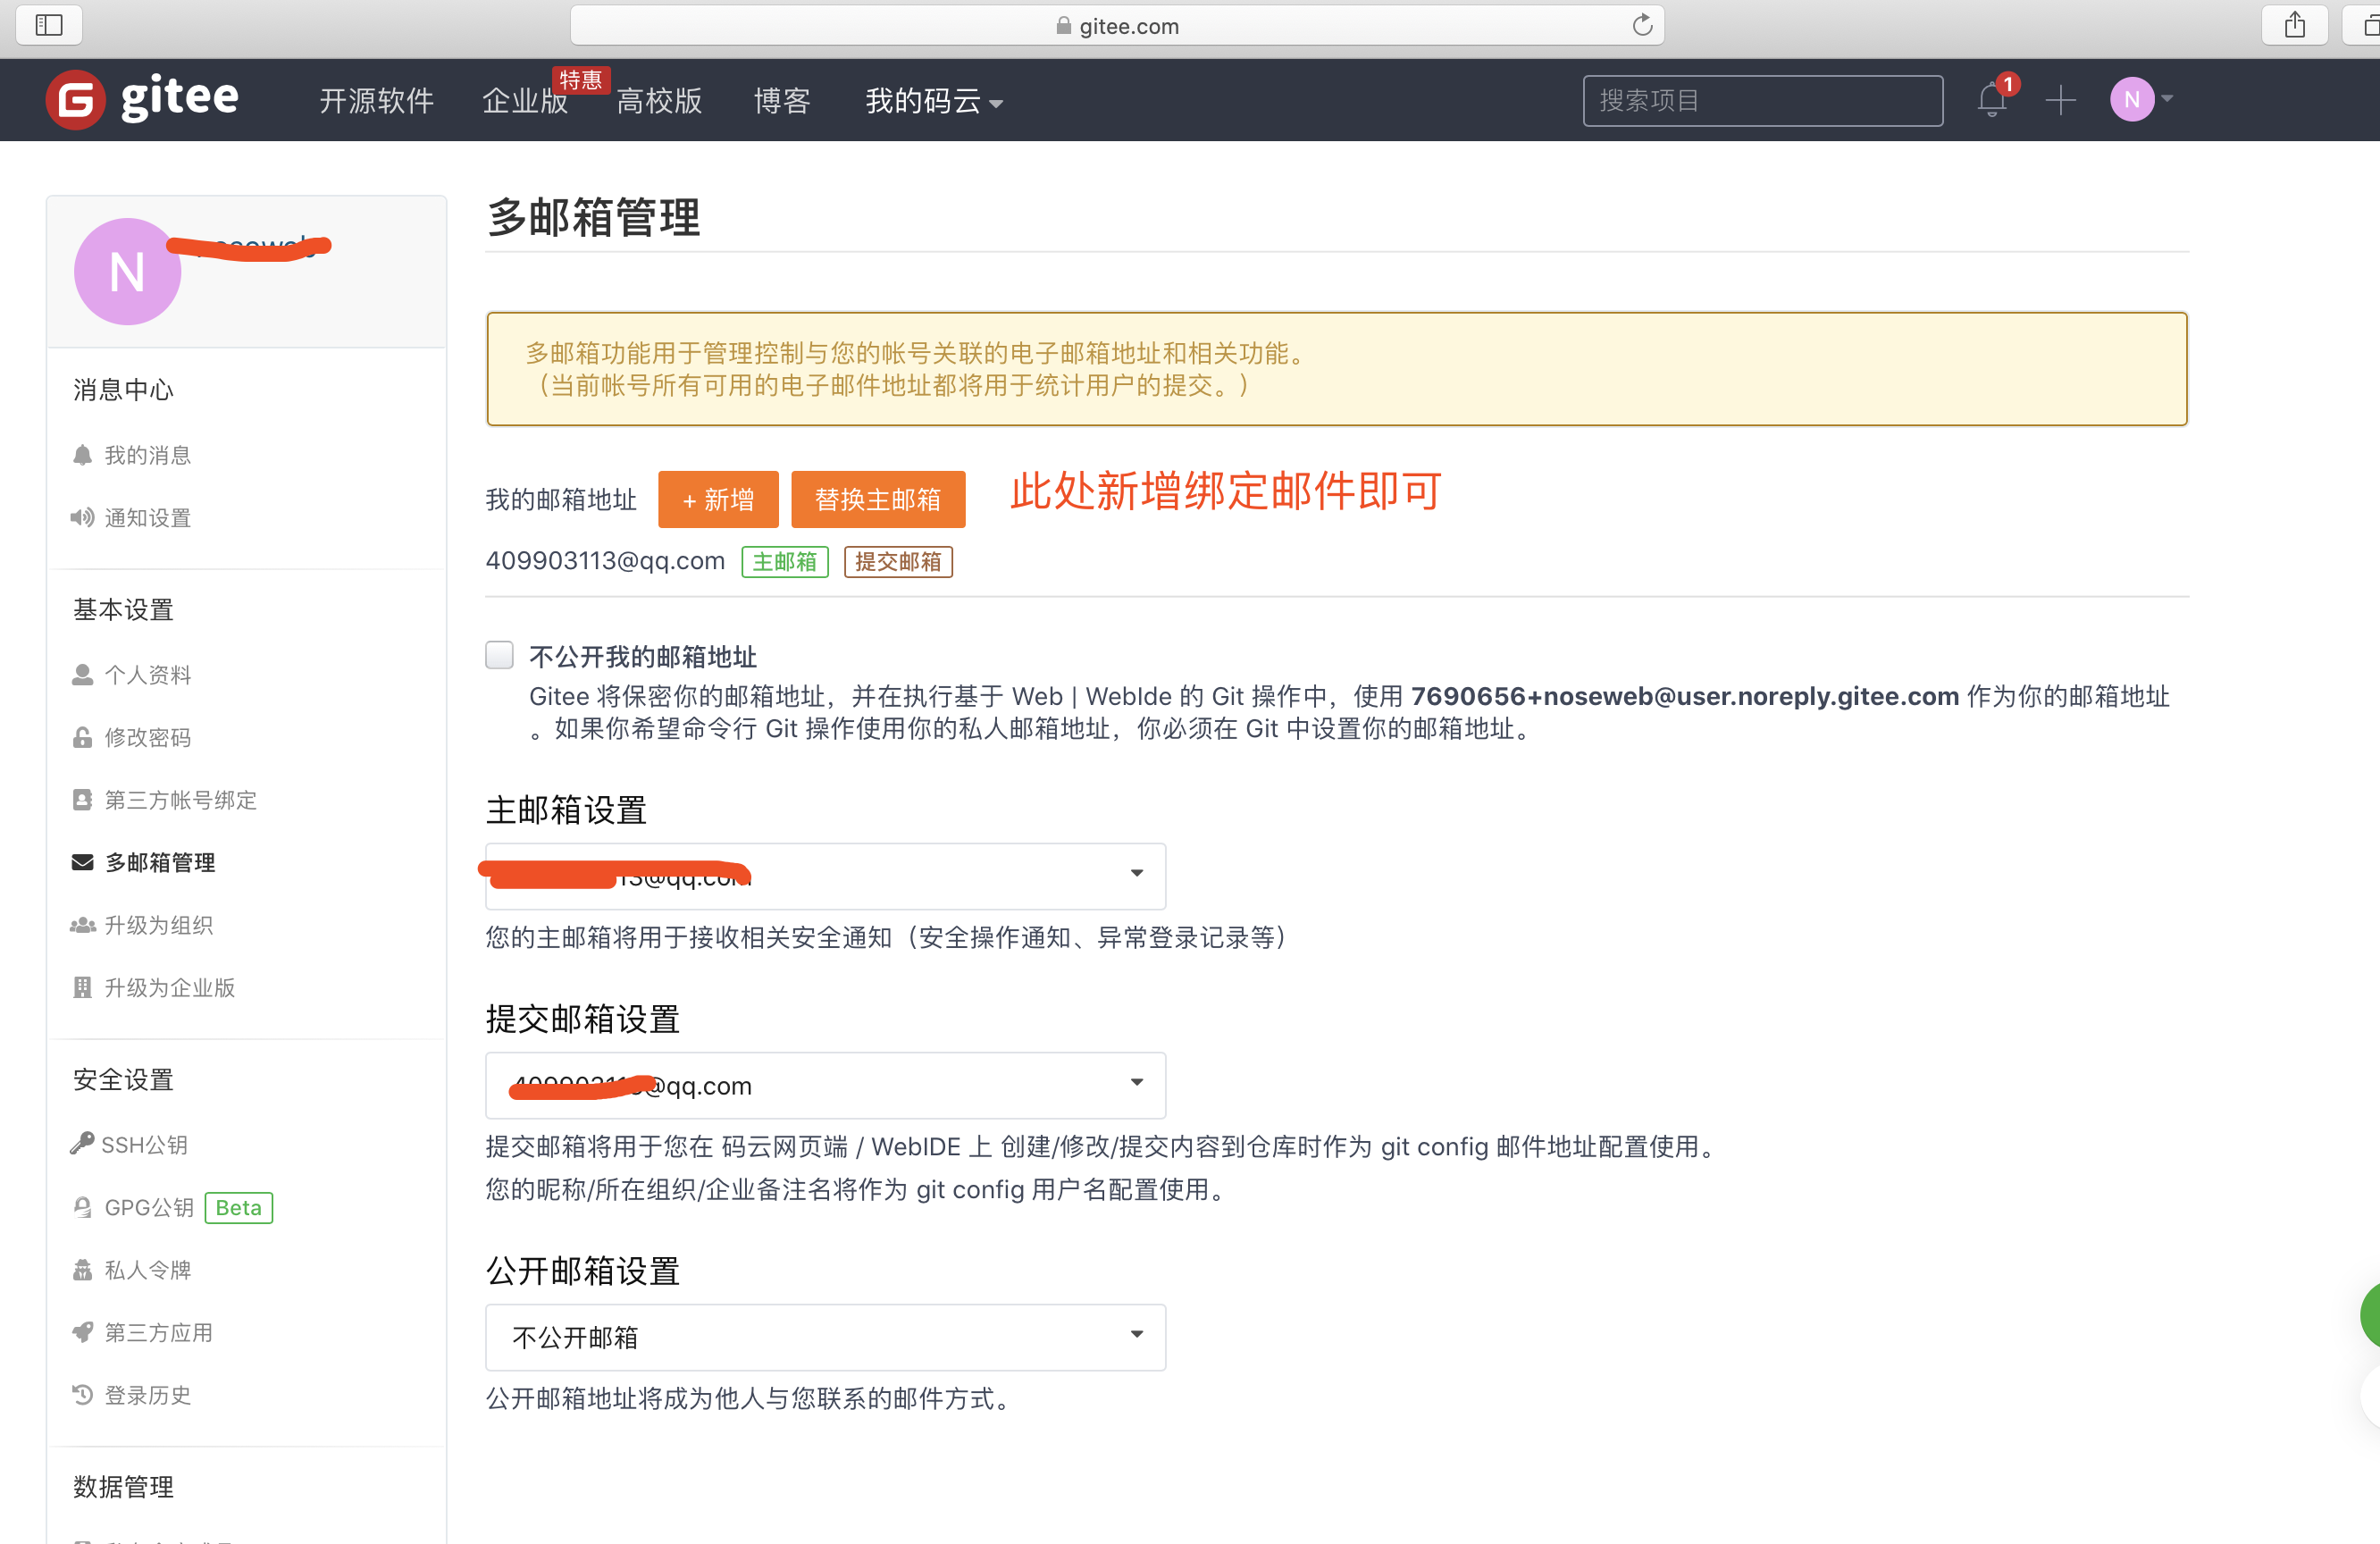Go to 我的消息 in sidebar
This screenshot has height=1544, width=2380.
coord(148,456)
